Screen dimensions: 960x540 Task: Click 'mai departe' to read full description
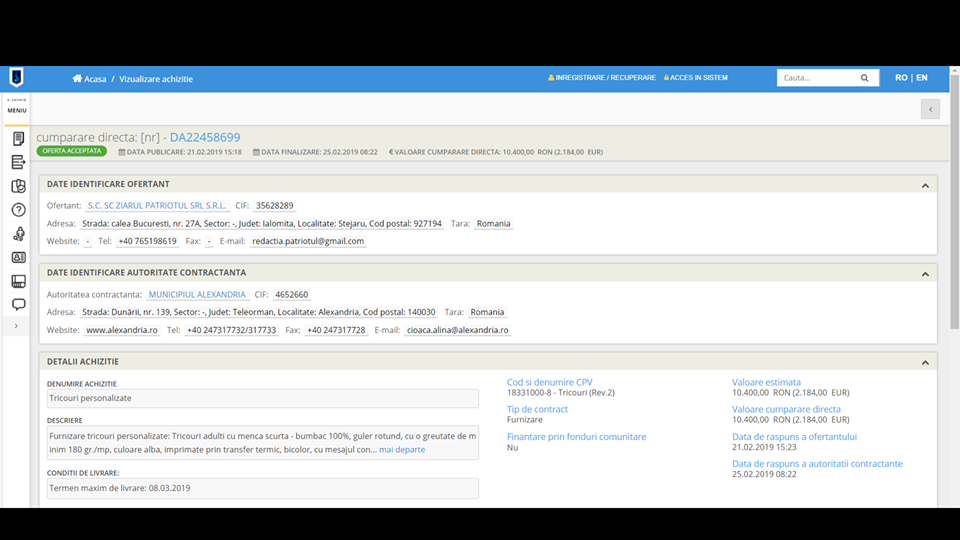(402, 450)
